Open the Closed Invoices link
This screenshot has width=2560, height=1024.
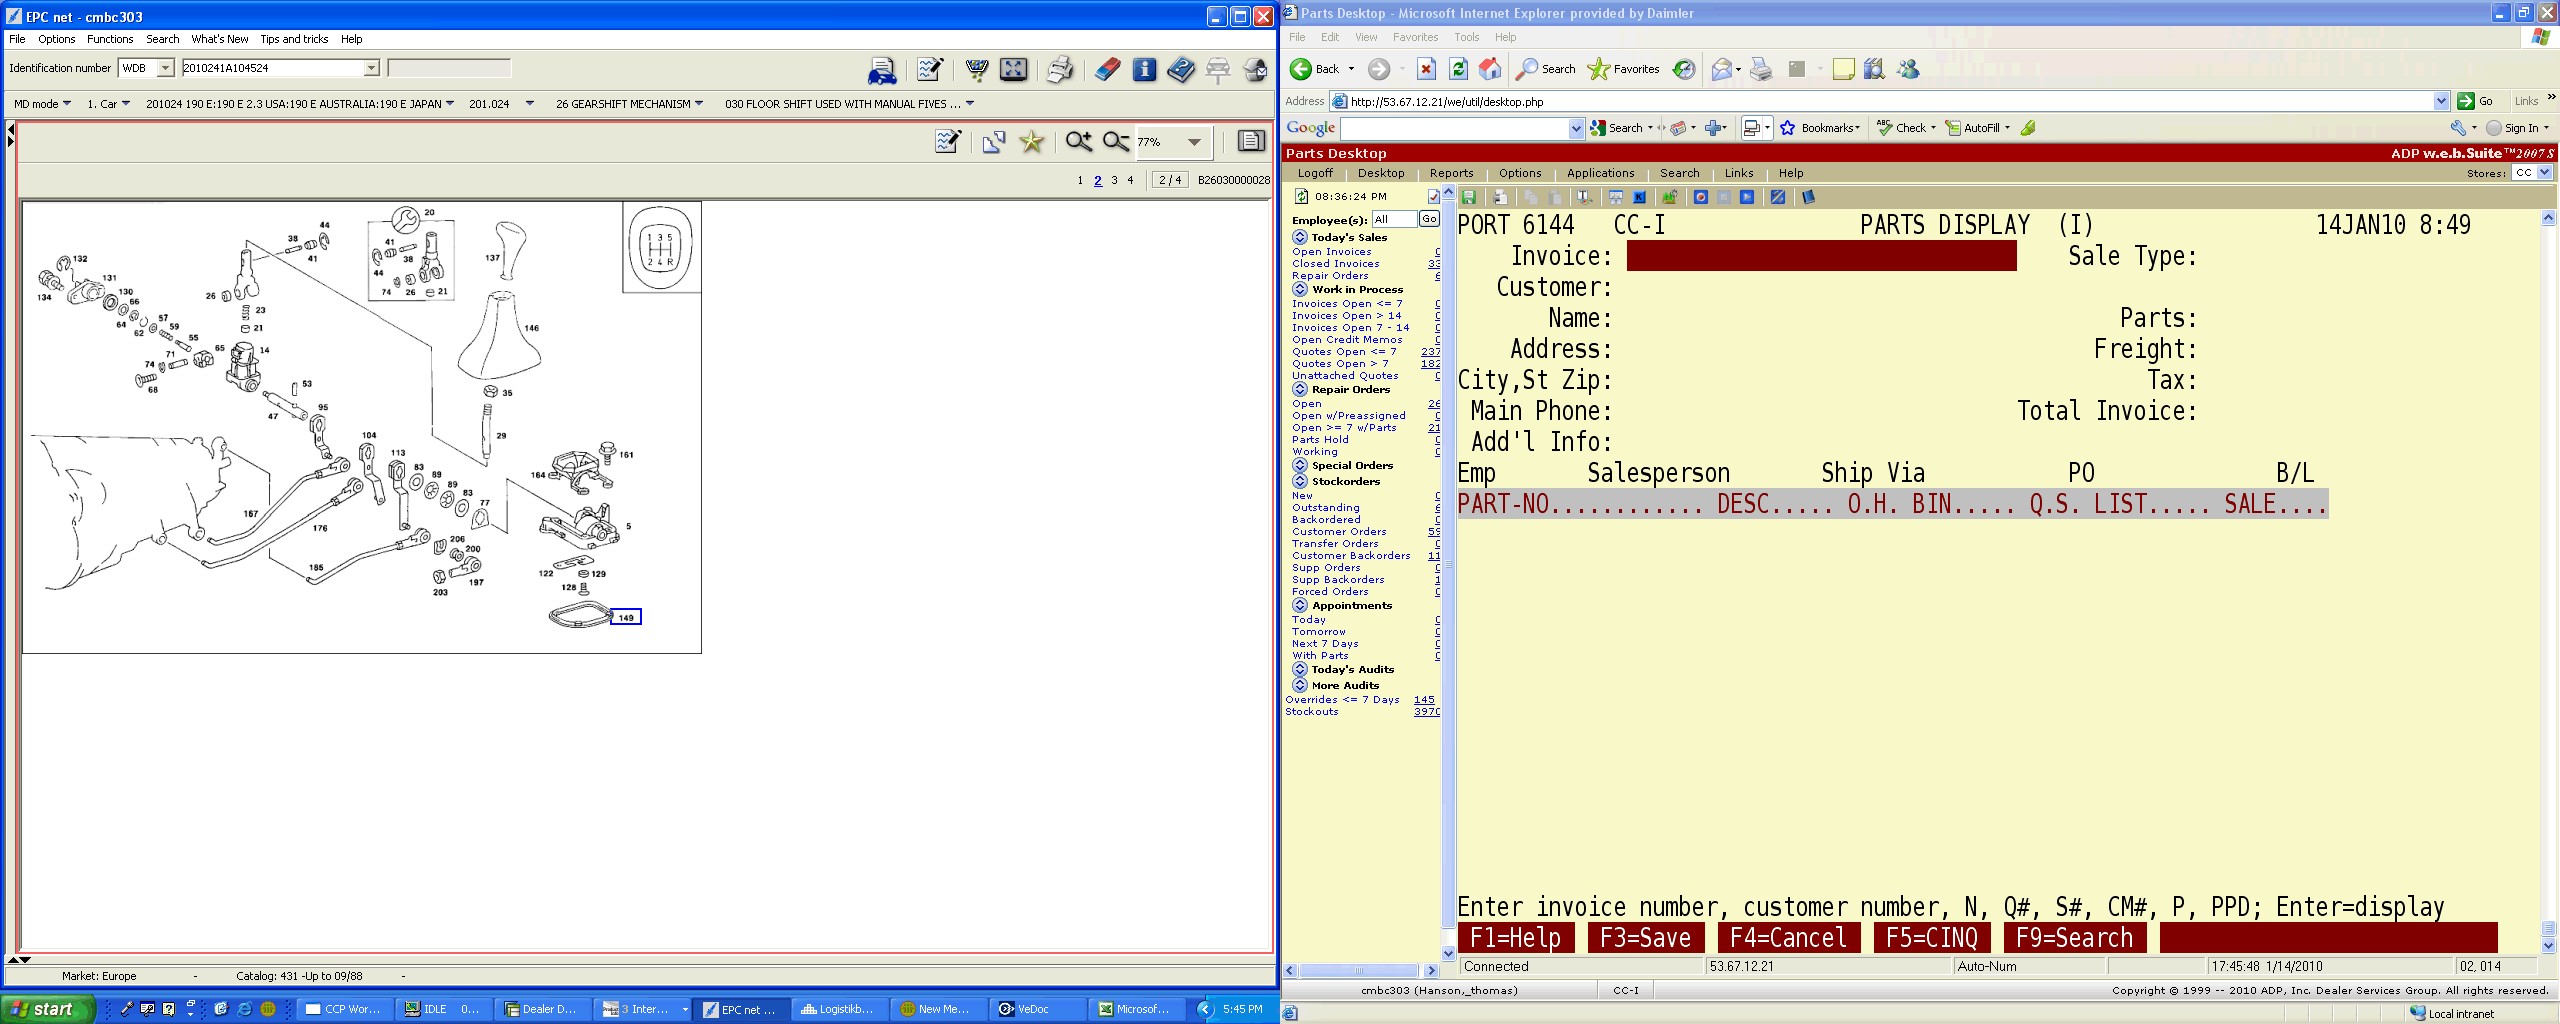coord(1335,264)
